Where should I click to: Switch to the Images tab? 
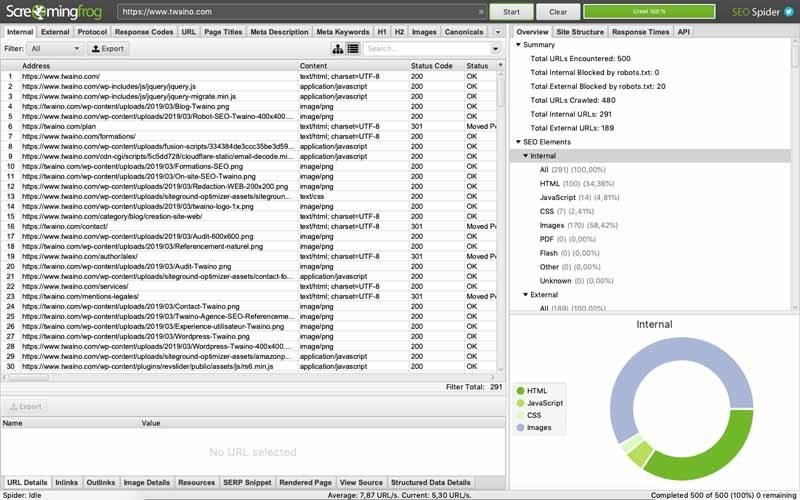tap(424, 32)
